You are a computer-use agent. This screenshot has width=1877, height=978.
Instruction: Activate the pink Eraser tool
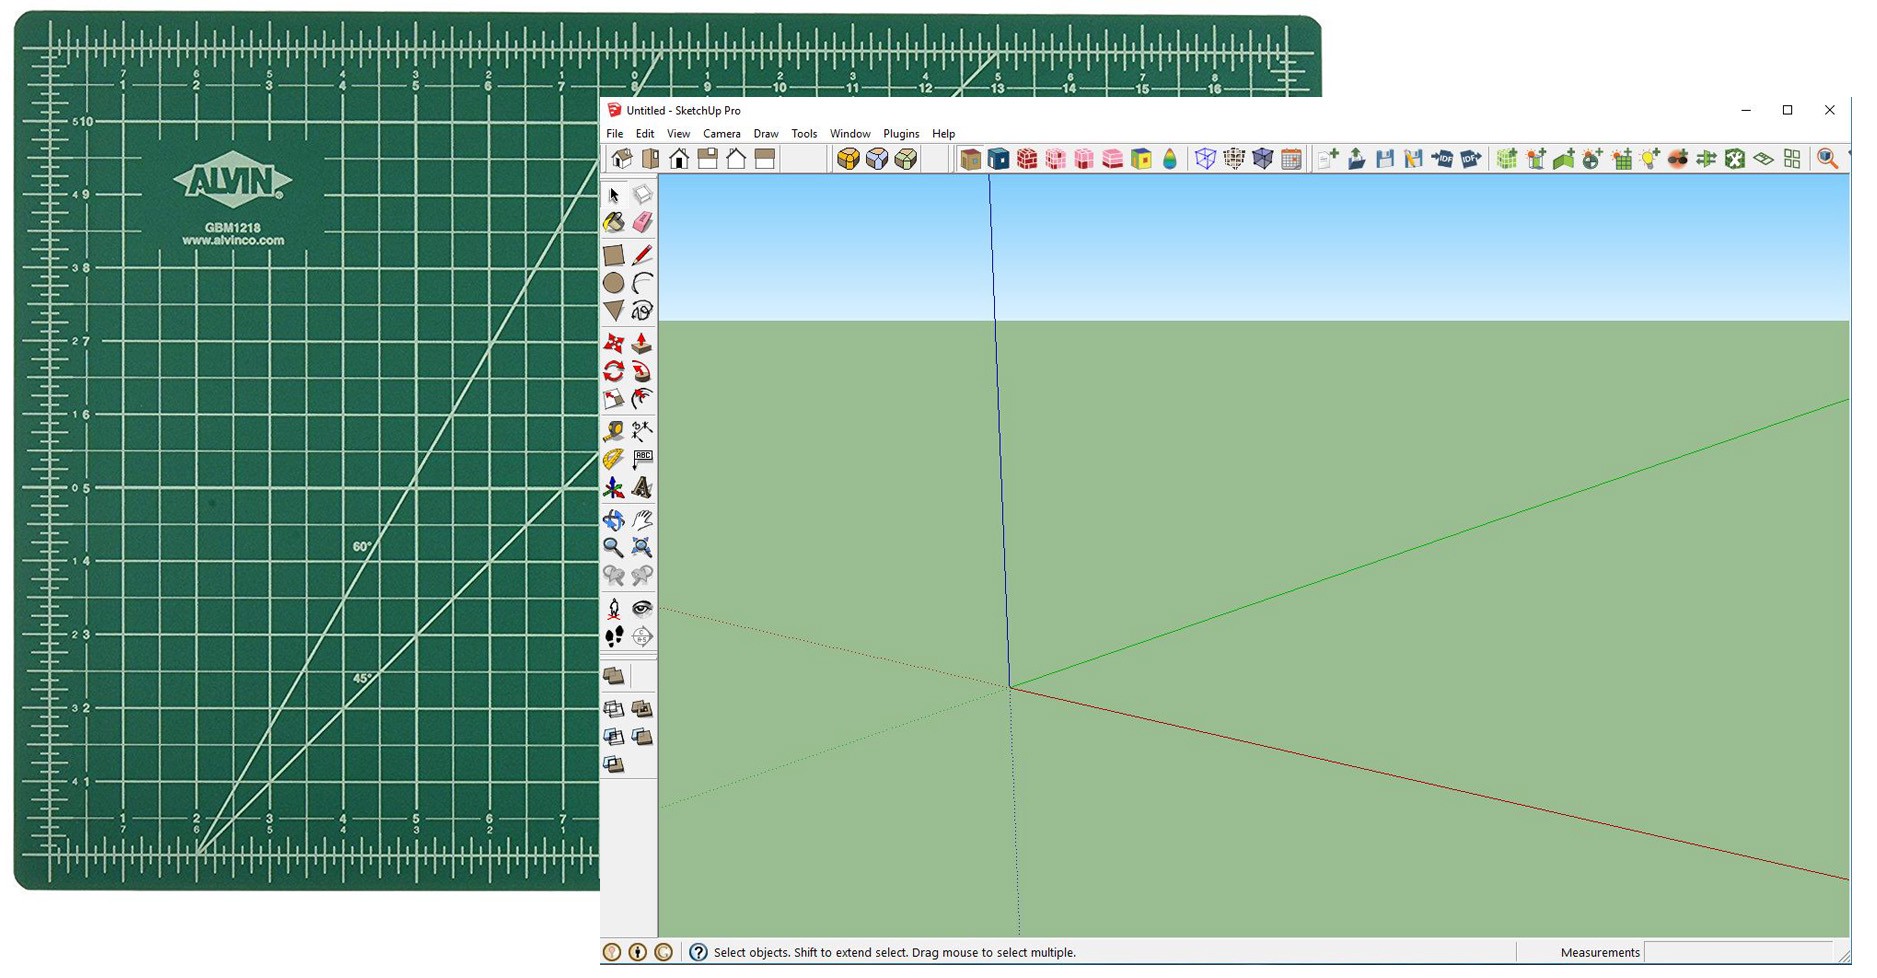click(642, 223)
